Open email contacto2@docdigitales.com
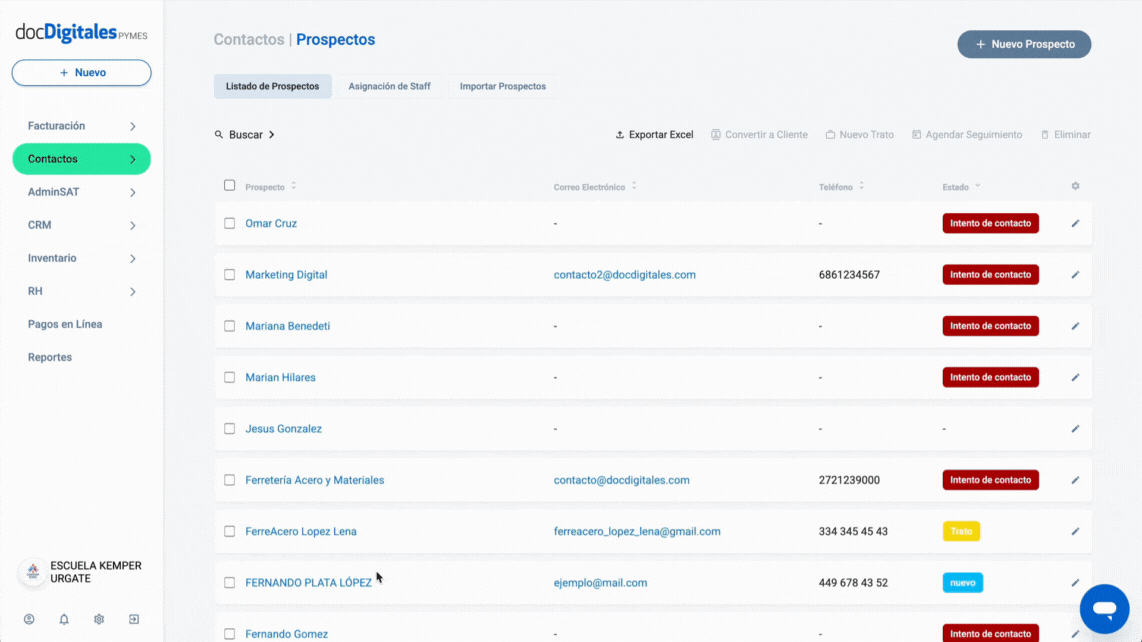The image size is (1142, 642). pos(624,275)
